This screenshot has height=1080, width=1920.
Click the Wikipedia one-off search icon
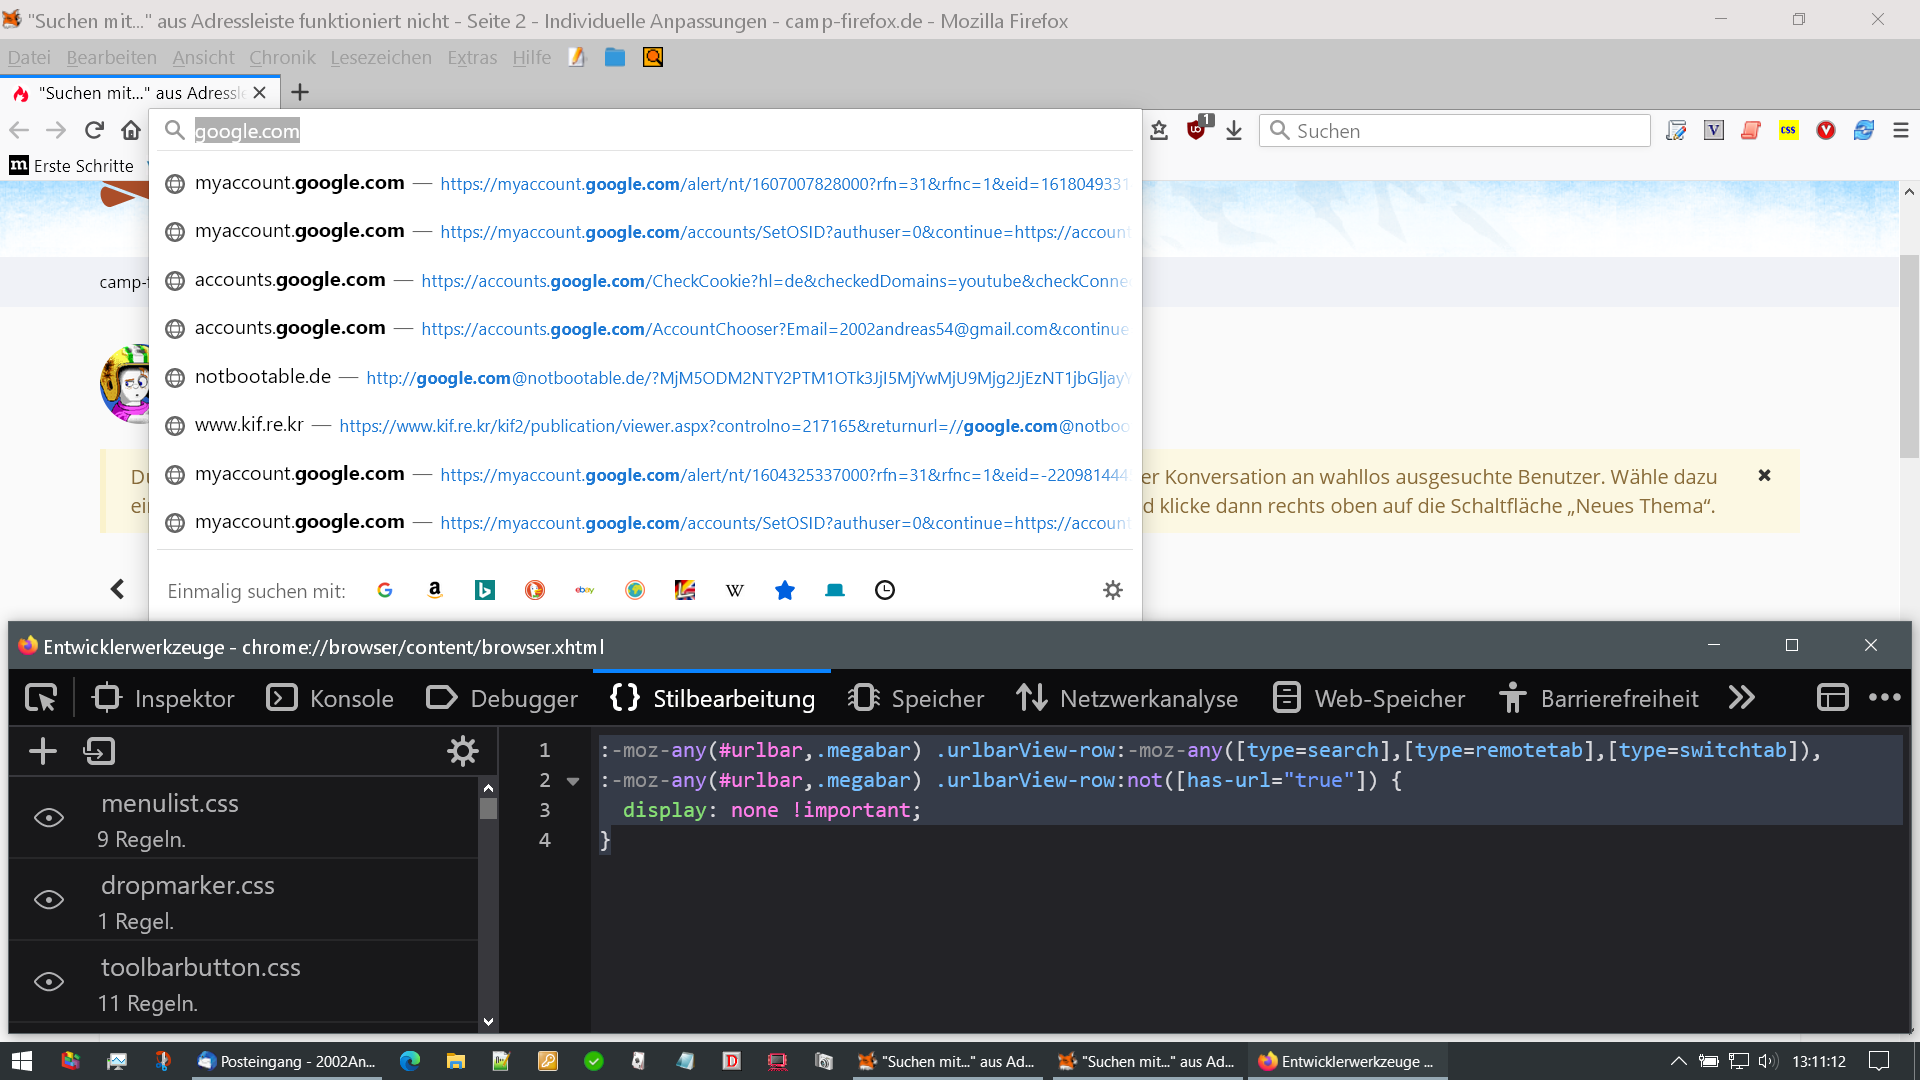point(735,590)
